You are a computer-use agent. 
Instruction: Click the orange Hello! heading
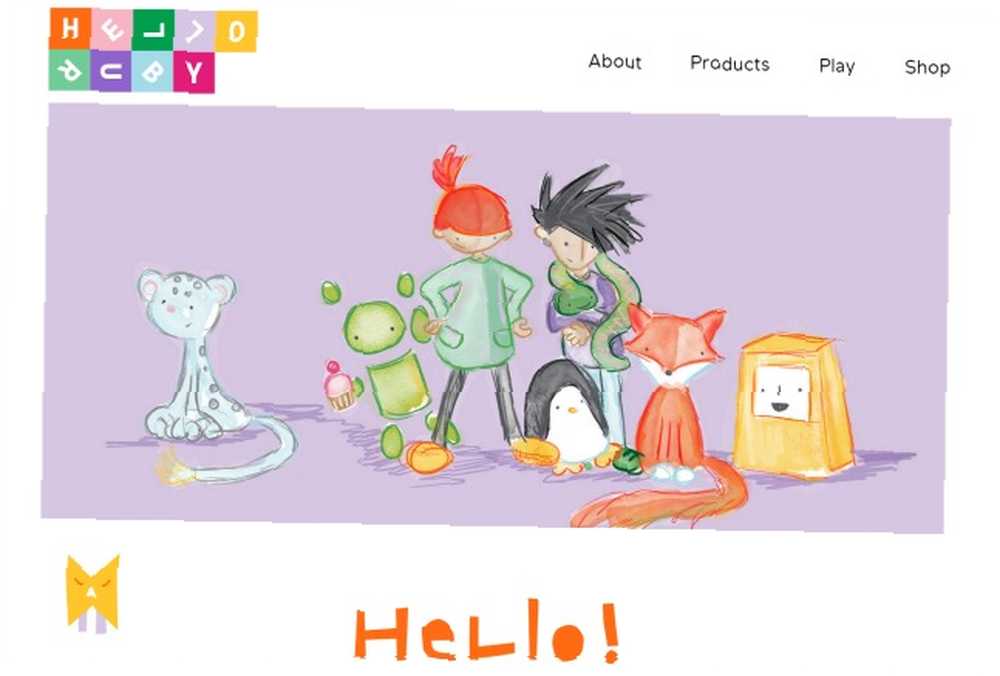point(487,631)
